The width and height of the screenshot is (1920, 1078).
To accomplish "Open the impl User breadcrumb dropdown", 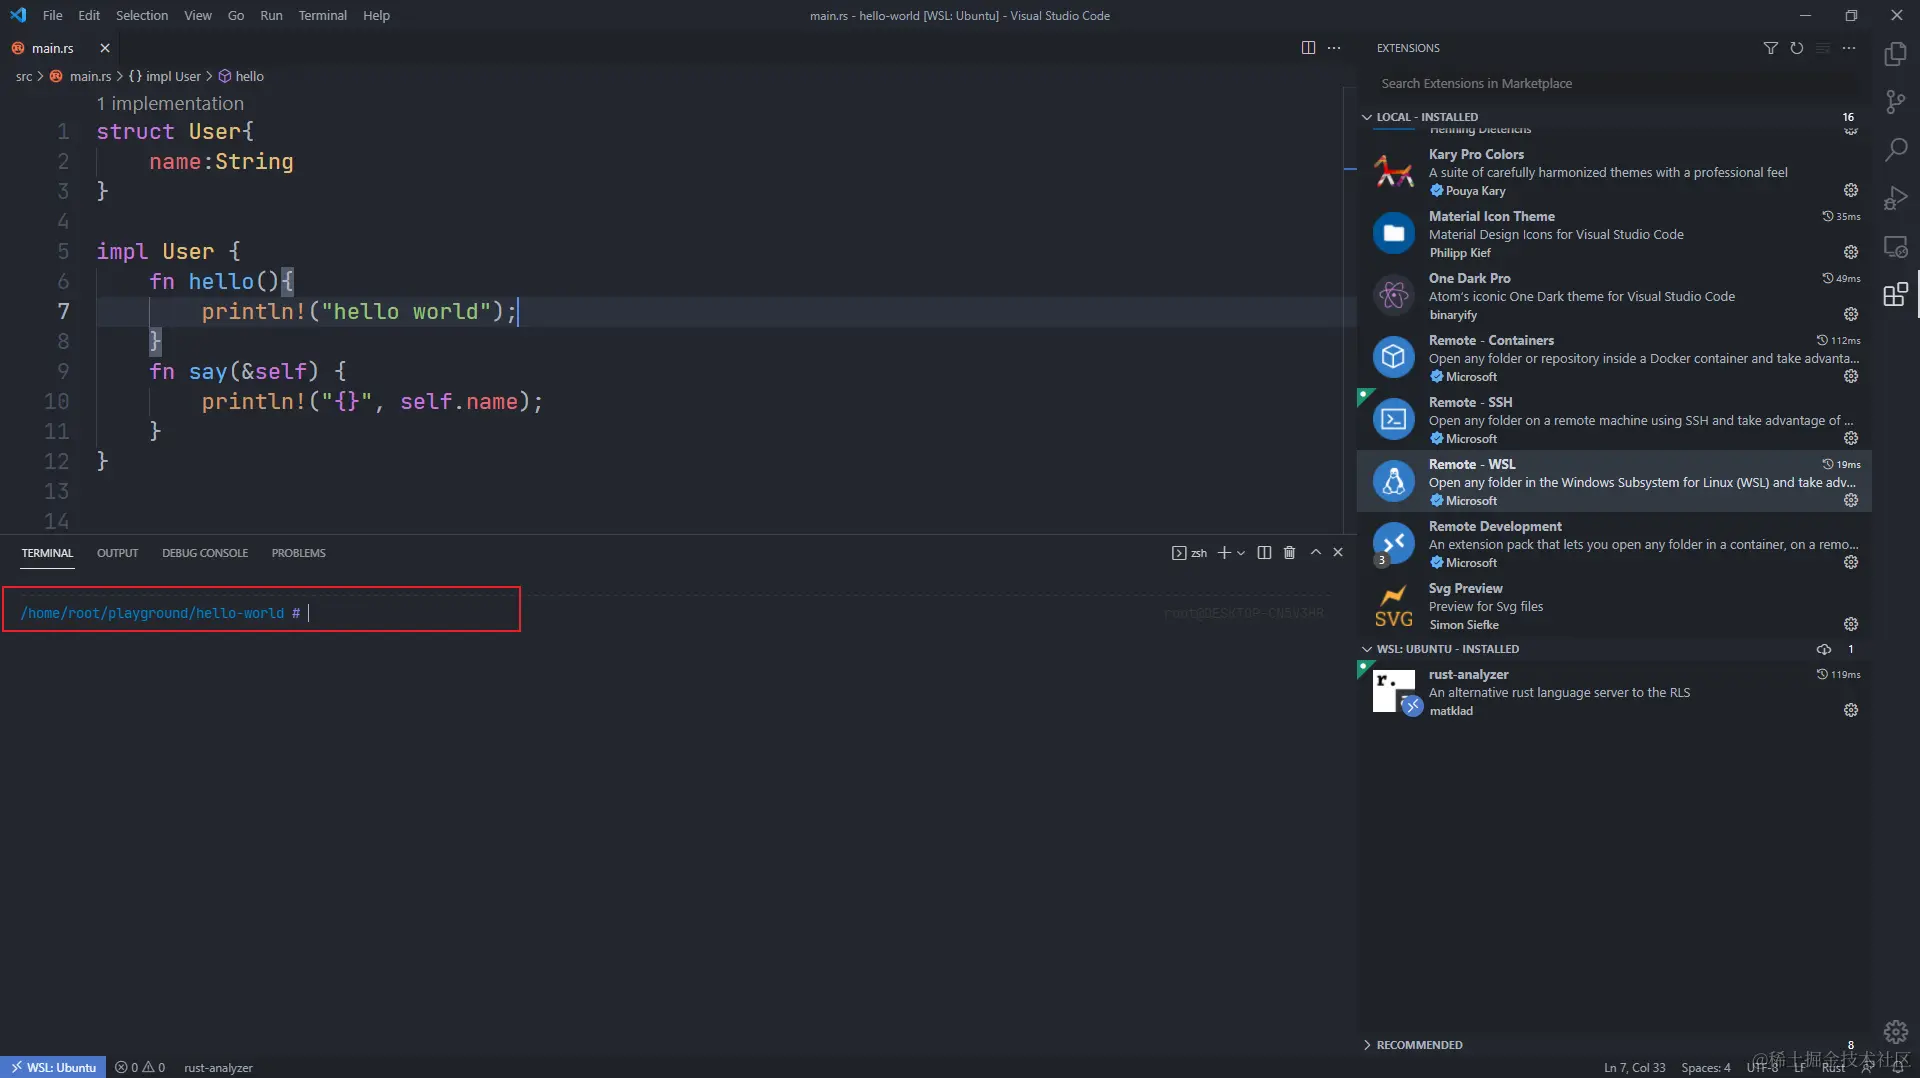I will point(165,76).
